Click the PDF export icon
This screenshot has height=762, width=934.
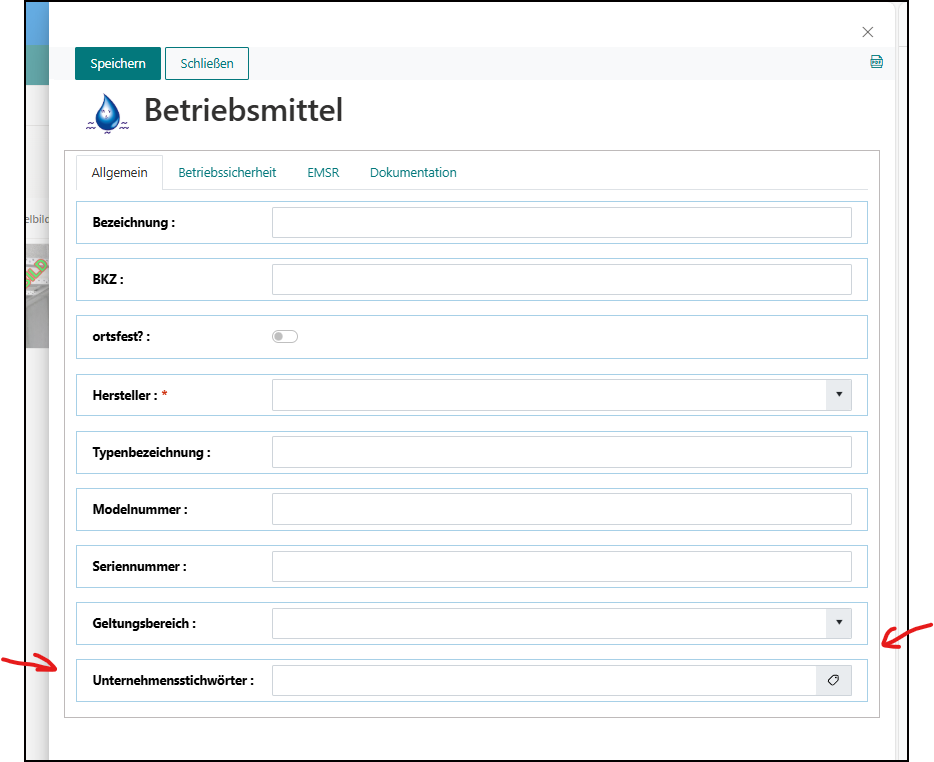[877, 62]
